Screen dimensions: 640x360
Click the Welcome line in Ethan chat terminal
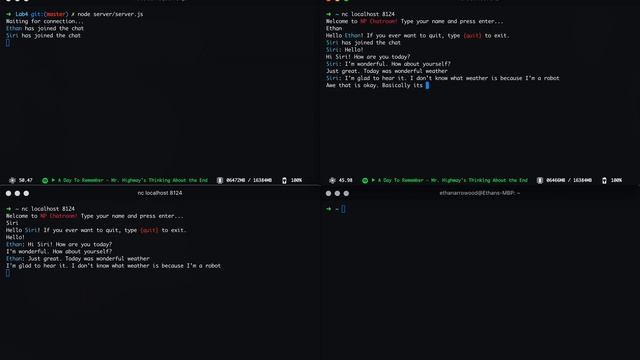tap(415, 21)
